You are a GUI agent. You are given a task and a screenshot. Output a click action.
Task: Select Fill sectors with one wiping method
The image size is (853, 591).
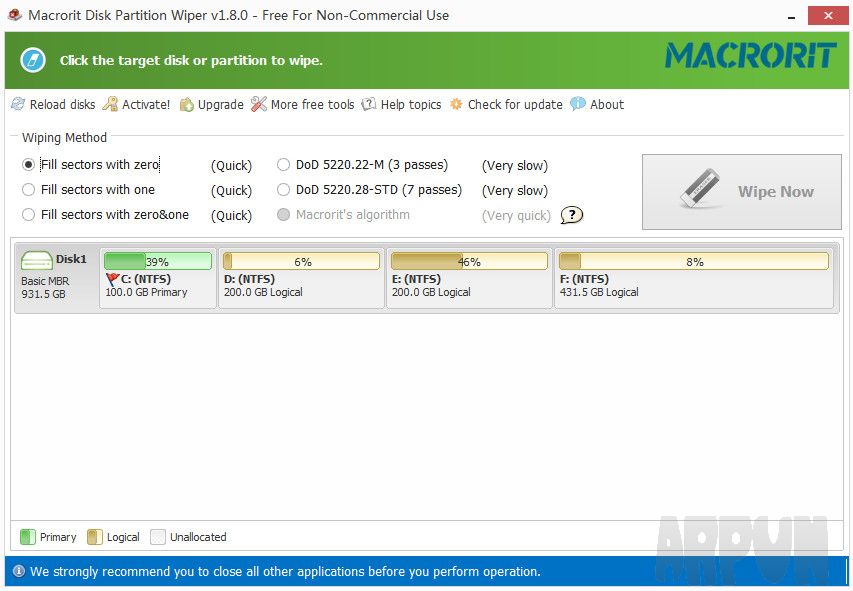click(x=29, y=189)
